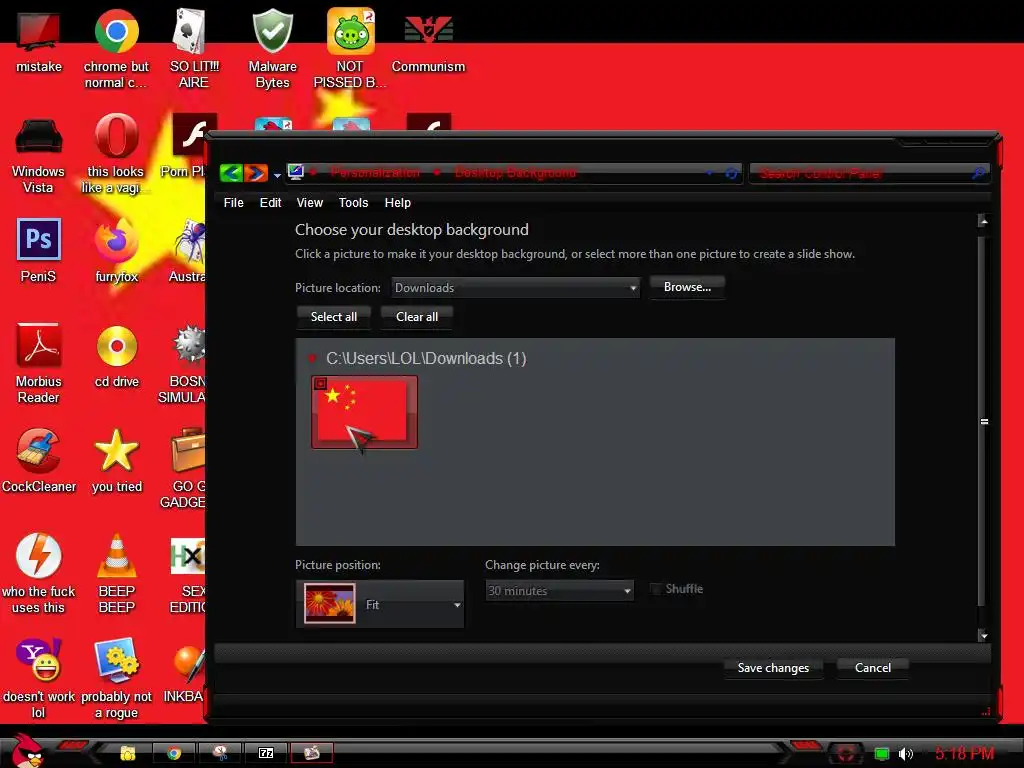1024x768 pixels.
Task: Open the folder icon on the taskbar
Action: (x=127, y=753)
